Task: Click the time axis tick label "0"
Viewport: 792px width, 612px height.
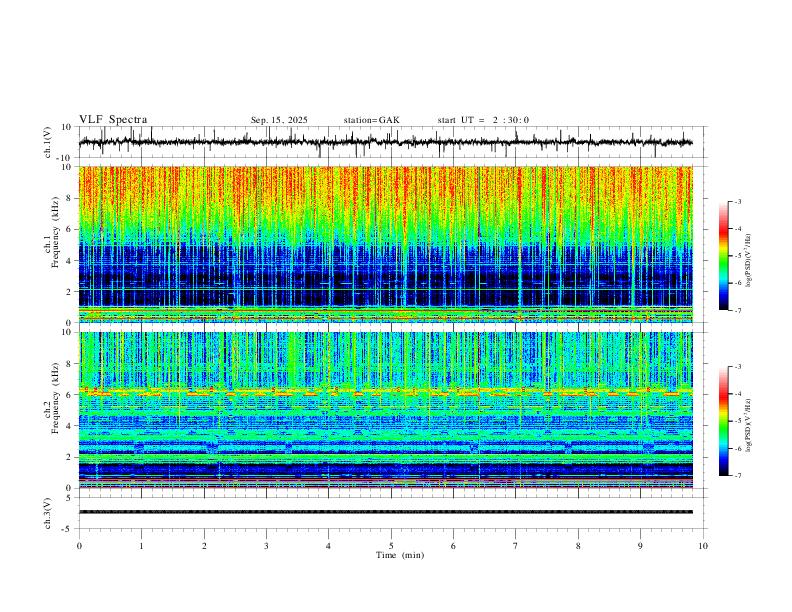Action: coord(79,546)
